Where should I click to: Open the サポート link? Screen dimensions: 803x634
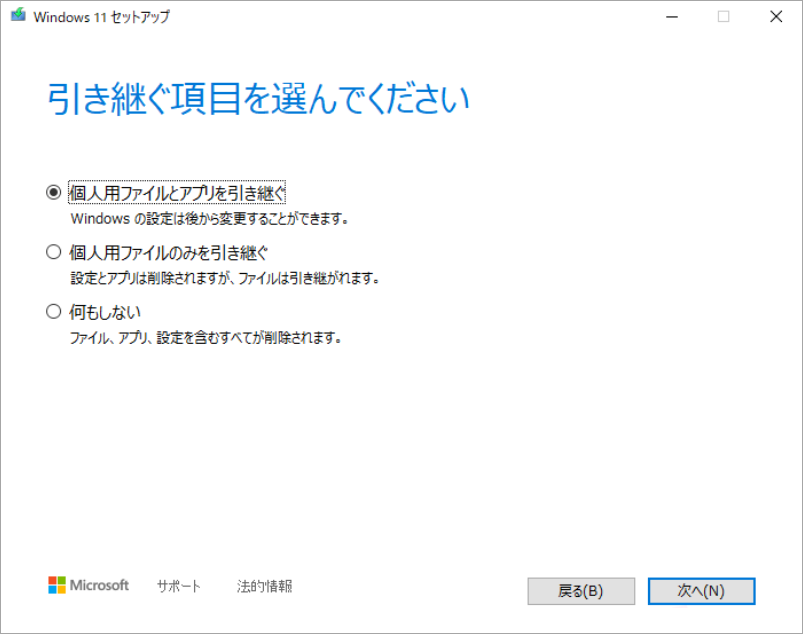tap(178, 588)
